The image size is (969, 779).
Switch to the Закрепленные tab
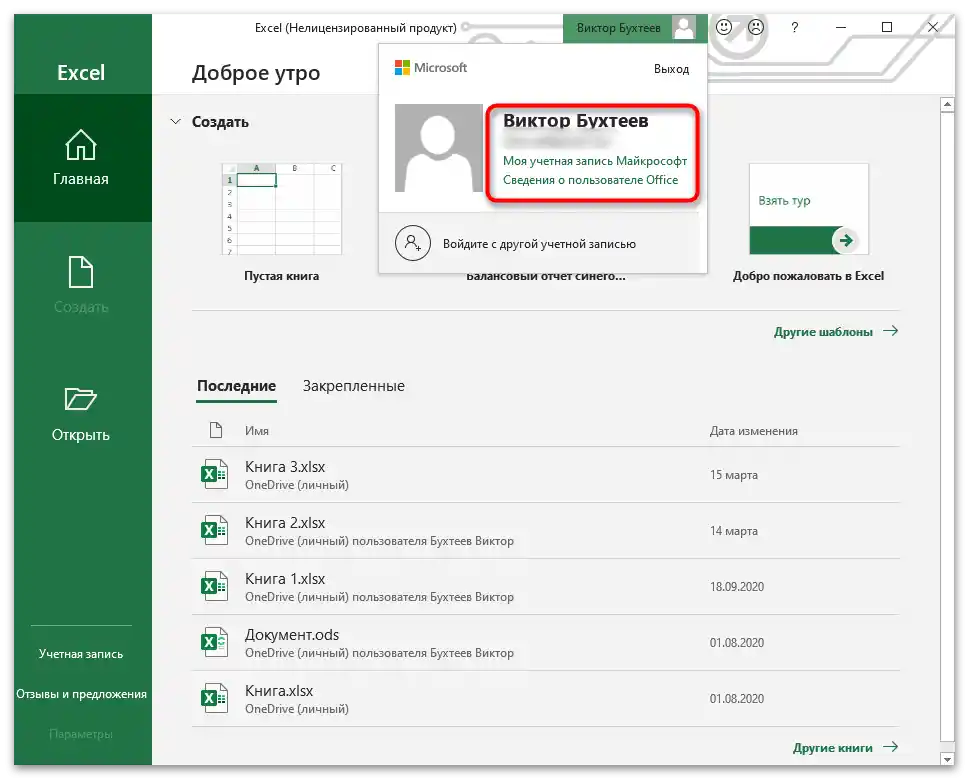353,386
